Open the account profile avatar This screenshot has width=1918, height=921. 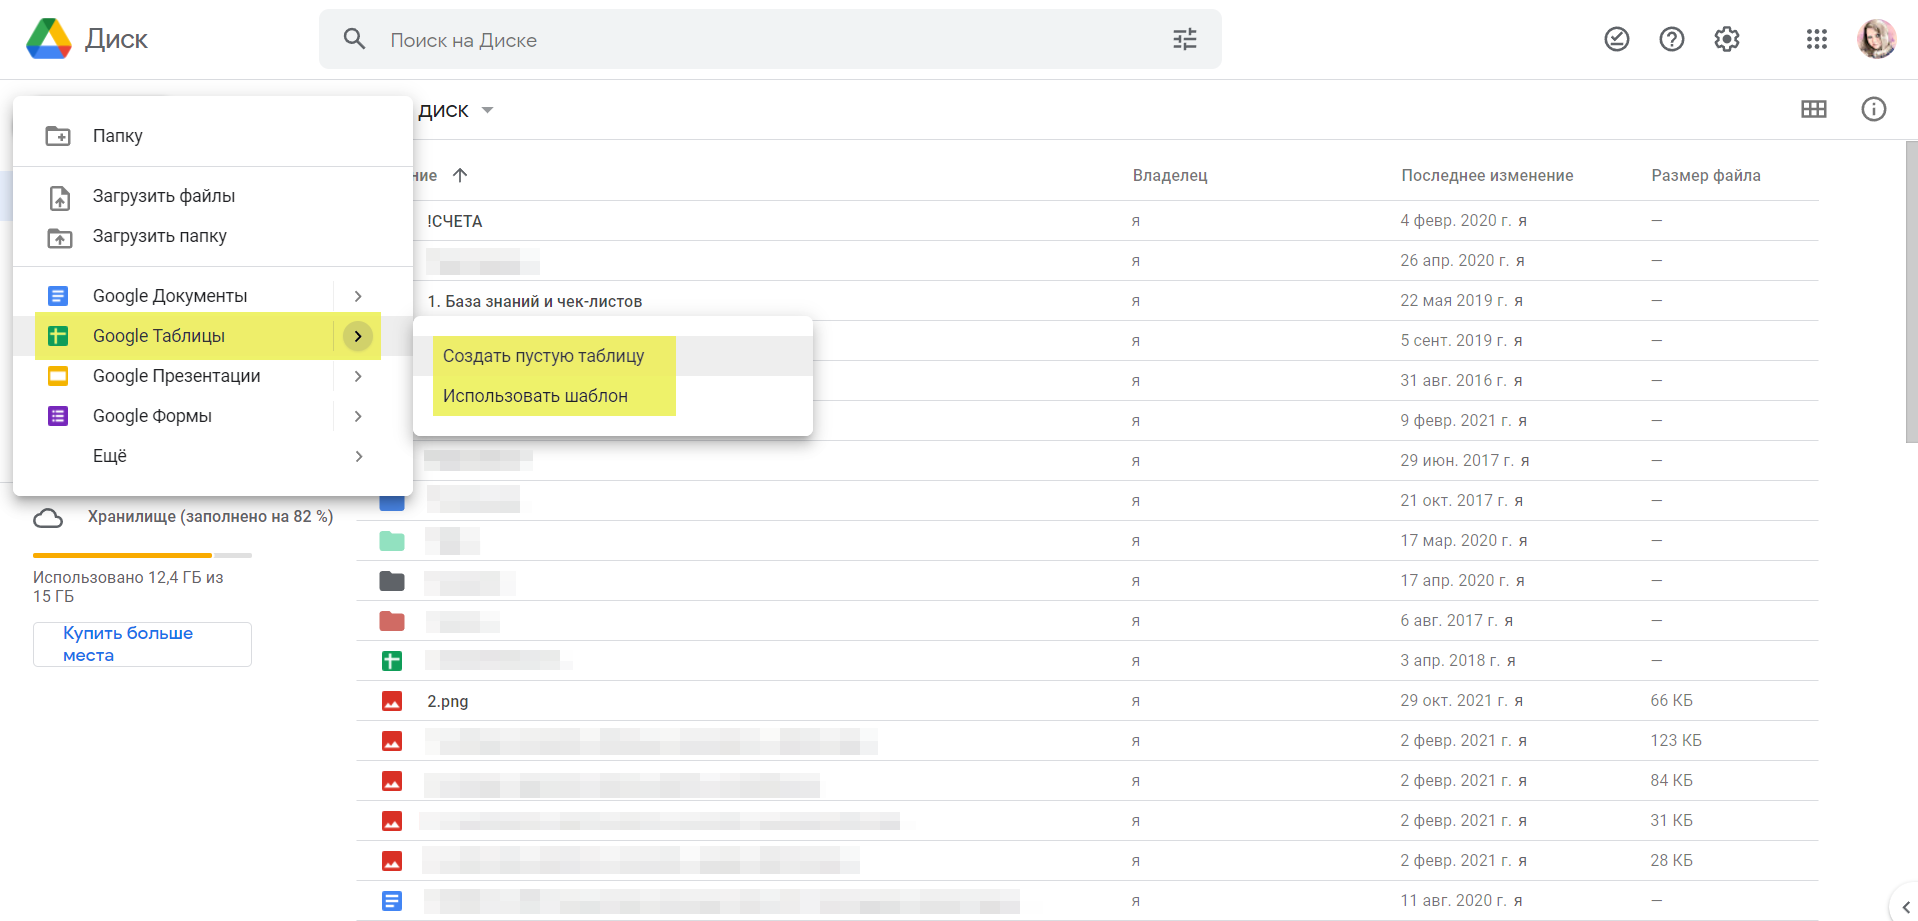click(1876, 39)
